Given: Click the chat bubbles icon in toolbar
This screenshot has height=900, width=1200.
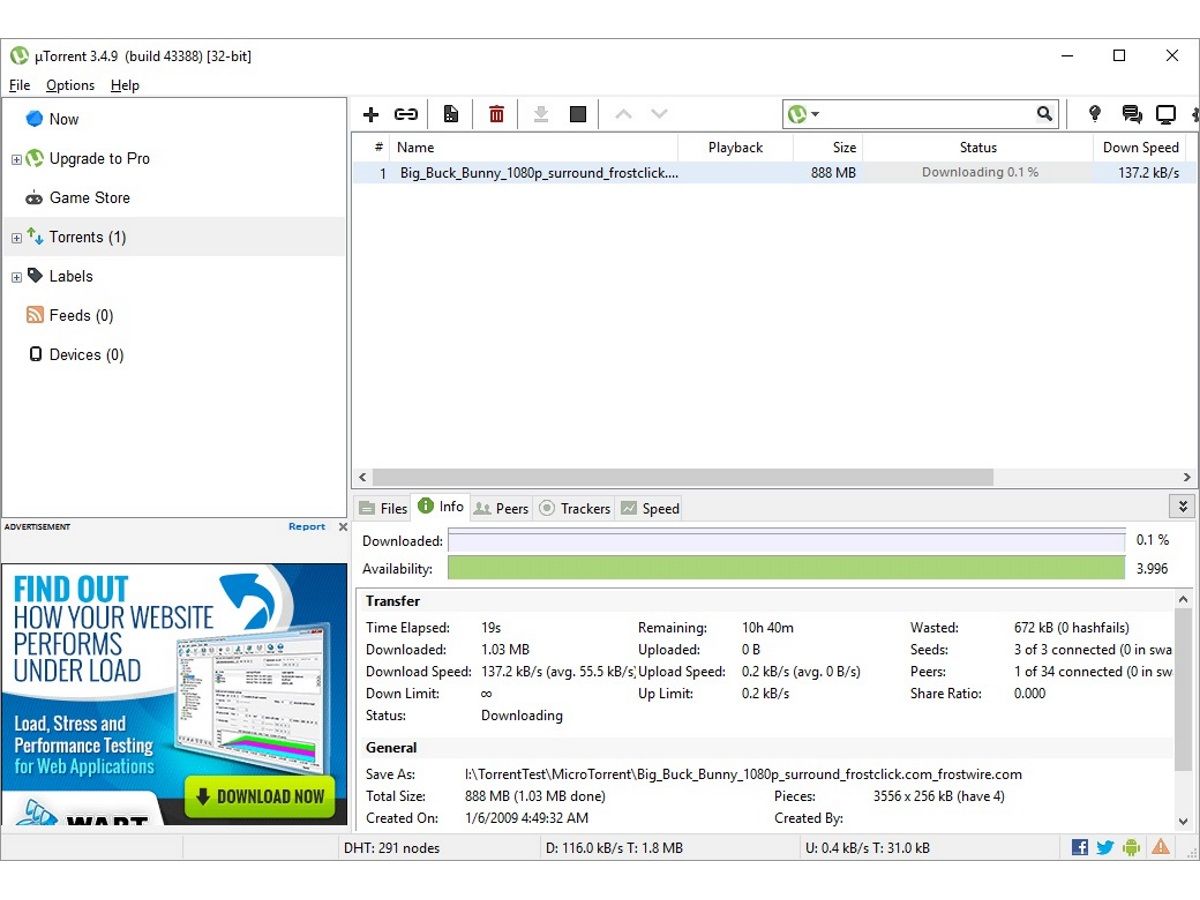Looking at the screenshot, I should click(x=1132, y=114).
